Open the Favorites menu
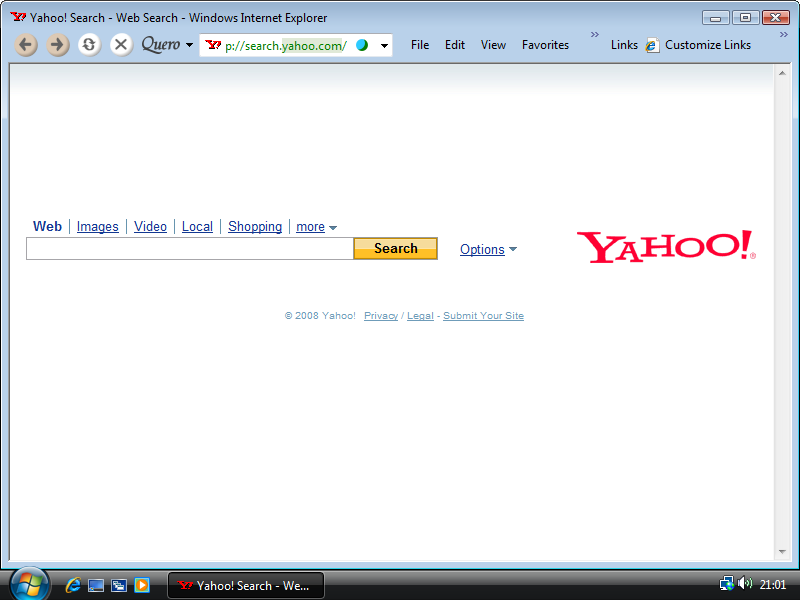The width and height of the screenshot is (800, 600). click(545, 45)
